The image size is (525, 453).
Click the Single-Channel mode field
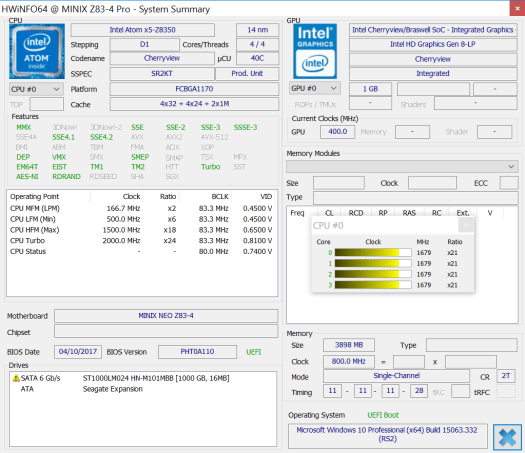pos(396,376)
